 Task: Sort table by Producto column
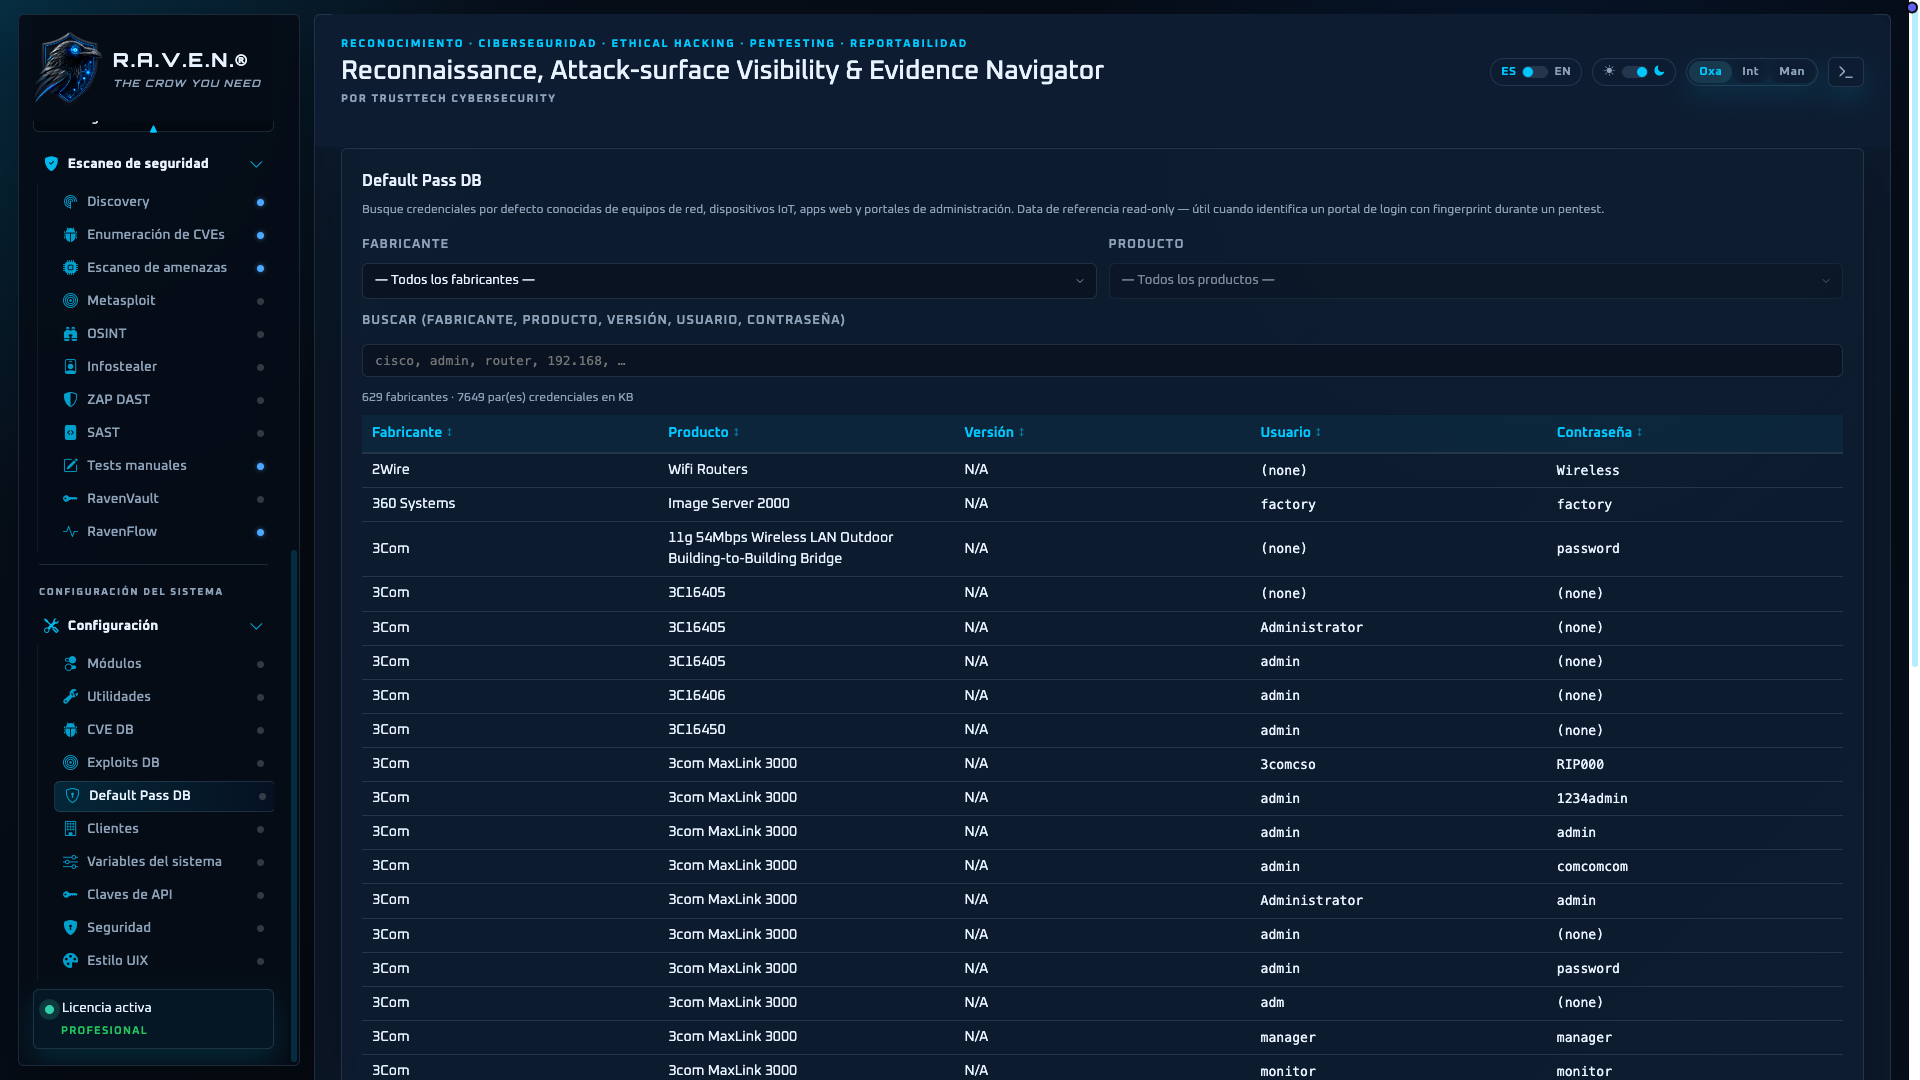click(704, 433)
